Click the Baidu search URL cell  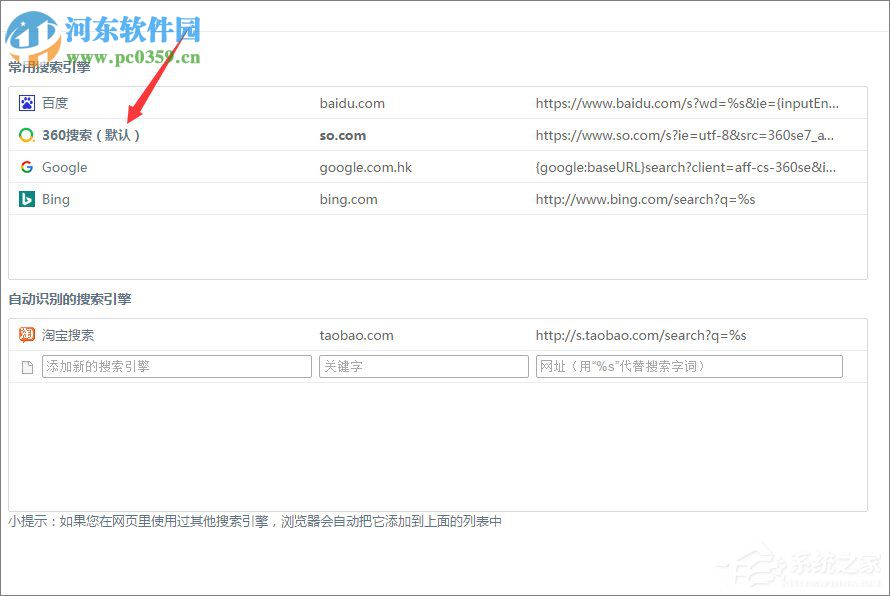pyautogui.click(x=687, y=103)
